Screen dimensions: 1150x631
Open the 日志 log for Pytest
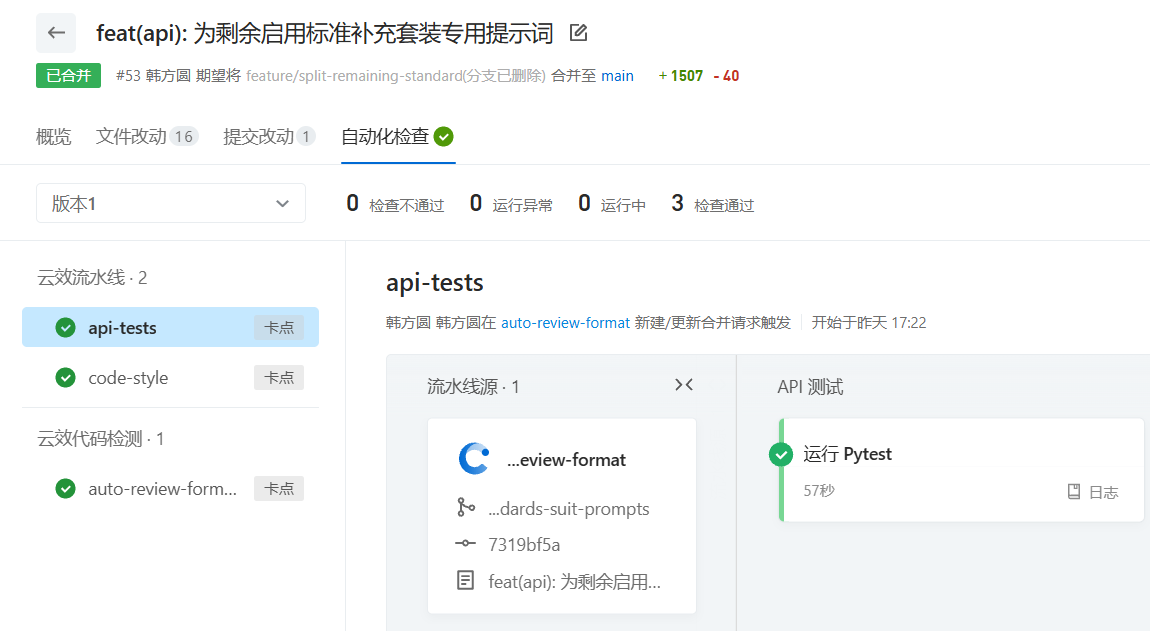pos(1093,492)
